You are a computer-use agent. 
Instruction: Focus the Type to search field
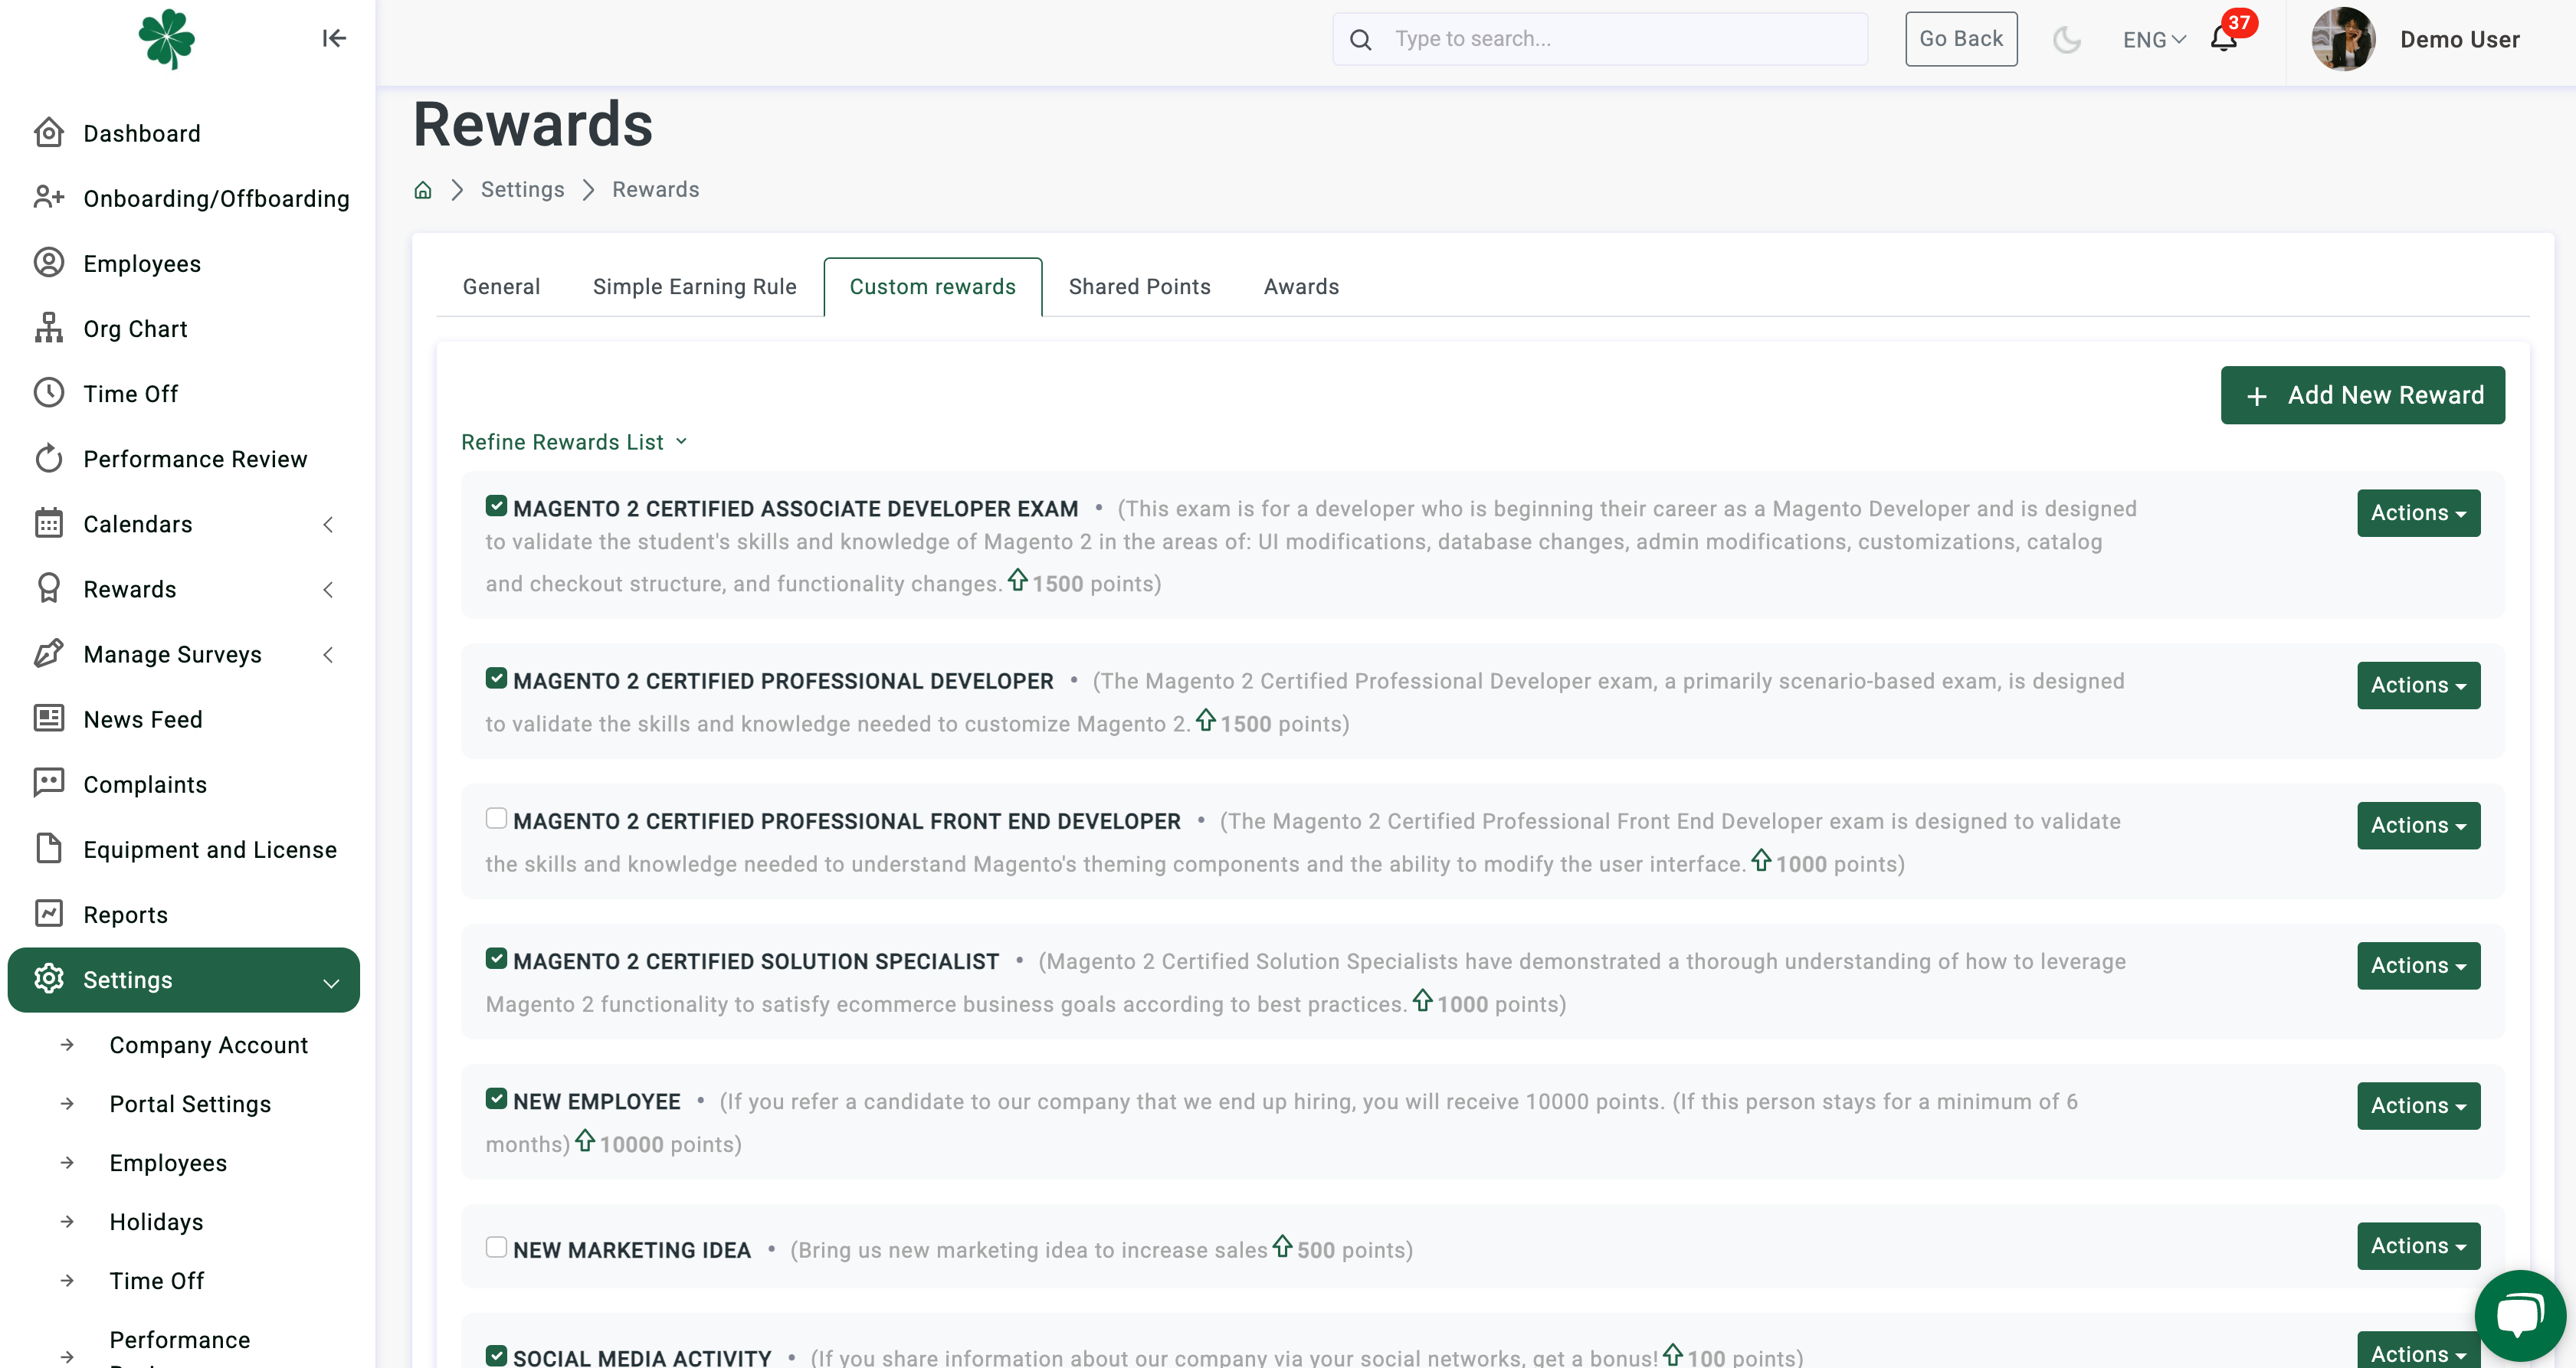point(1600,39)
